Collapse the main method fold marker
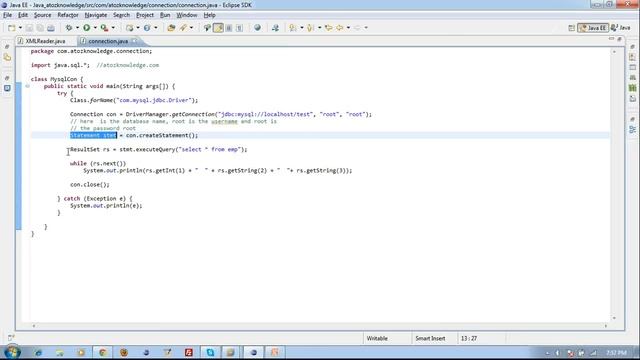 pyautogui.click(x=27, y=86)
